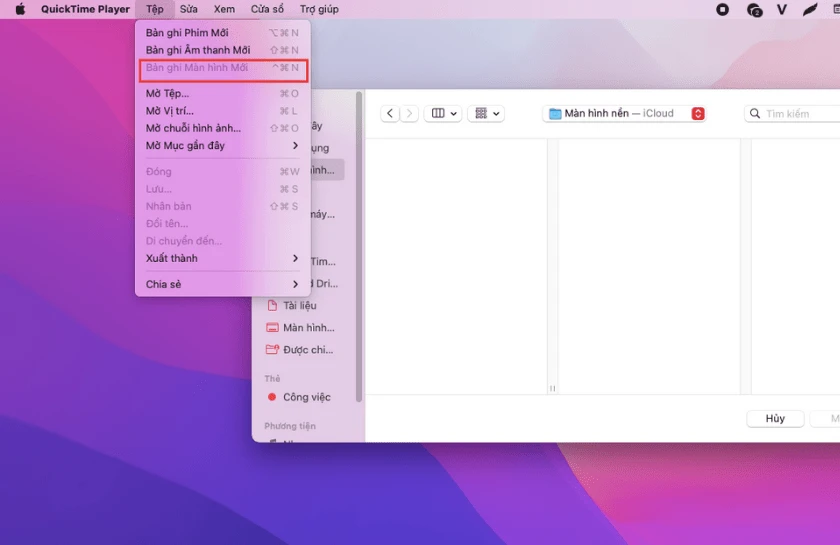The image size is (840, 545).
Task: Expand Mở Mục gần đây submenu
Action: click(222, 145)
